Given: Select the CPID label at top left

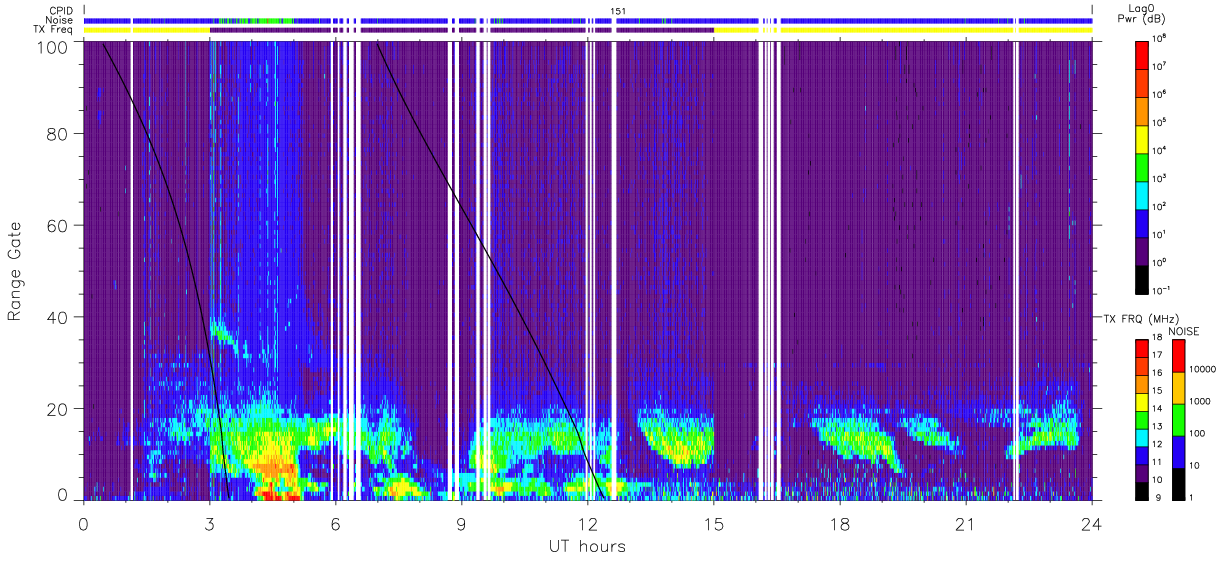Looking at the screenshot, I should click(61, 11).
